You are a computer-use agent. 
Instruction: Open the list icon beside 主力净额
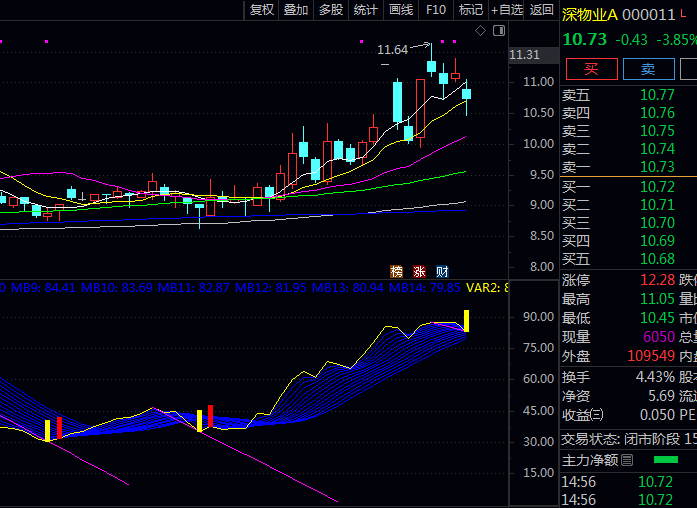click(x=627, y=460)
